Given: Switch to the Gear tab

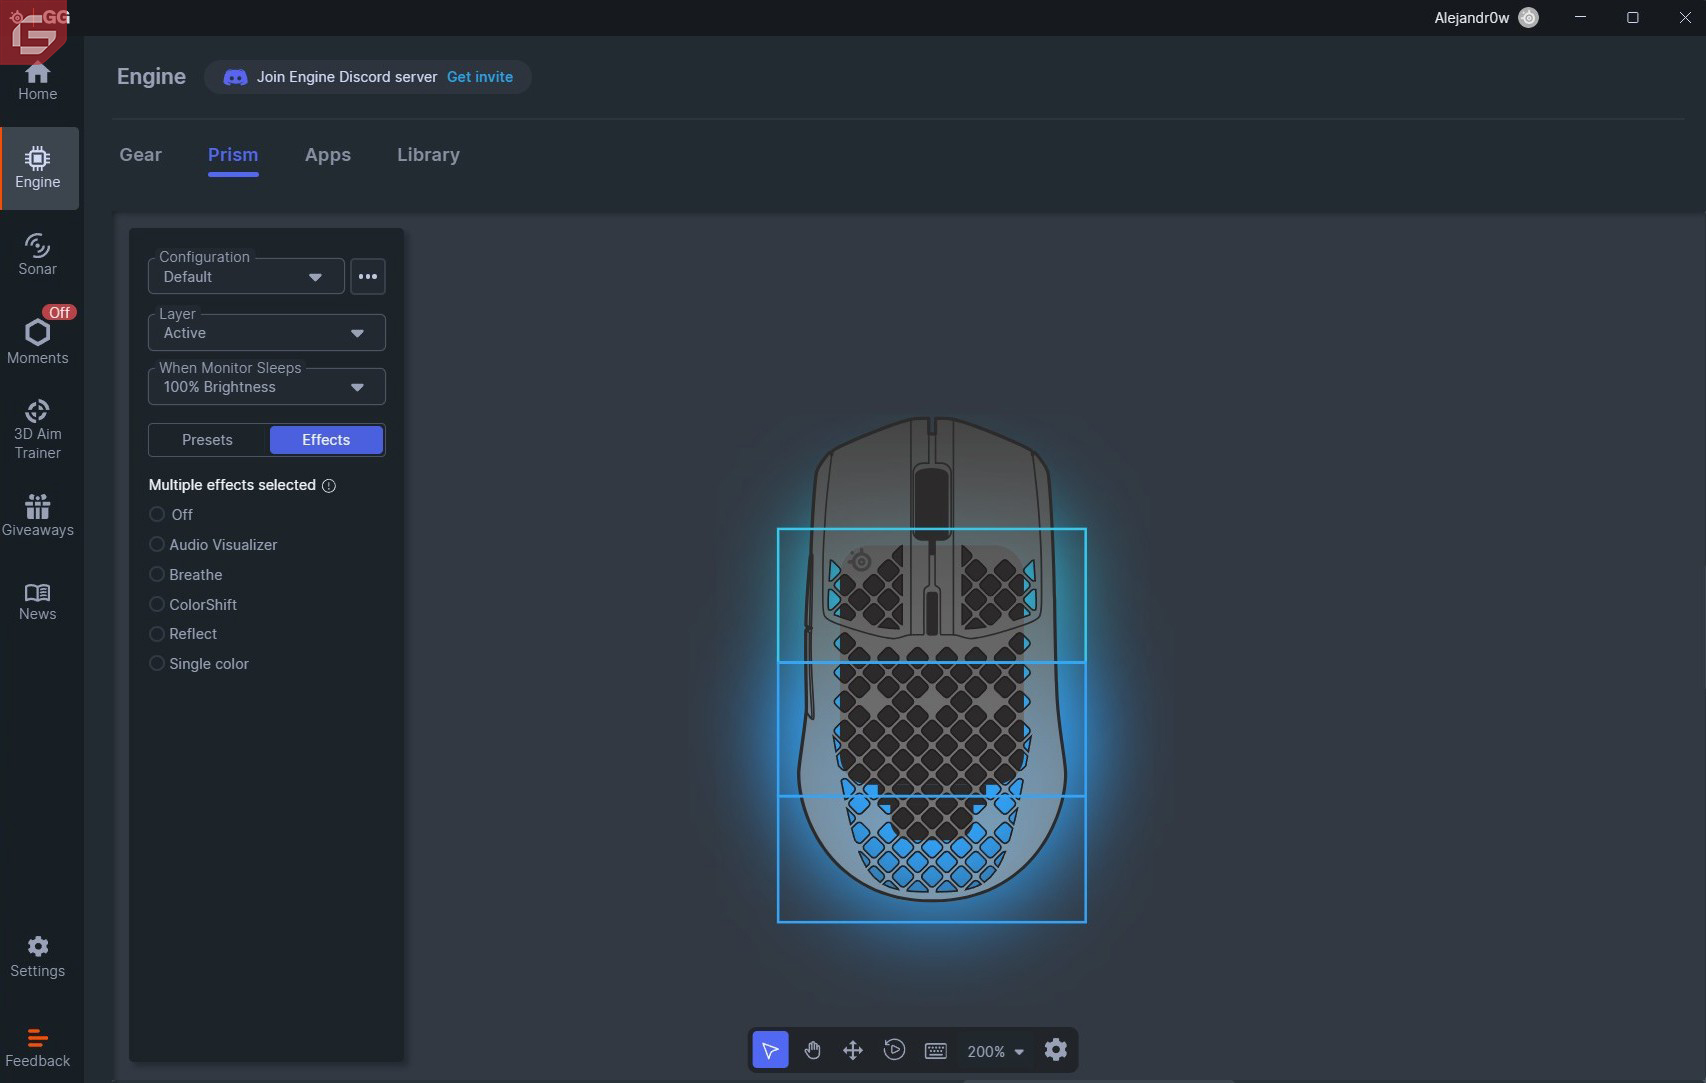Looking at the screenshot, I should (140, 155).
